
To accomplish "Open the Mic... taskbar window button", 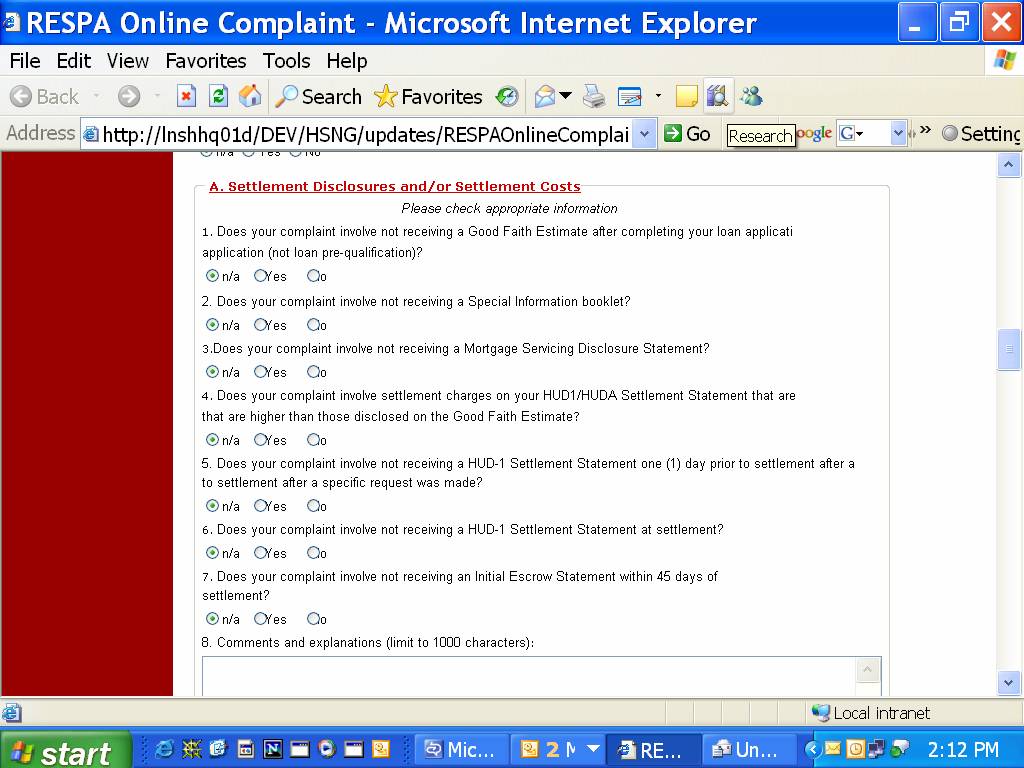I will tap(461, 750).
